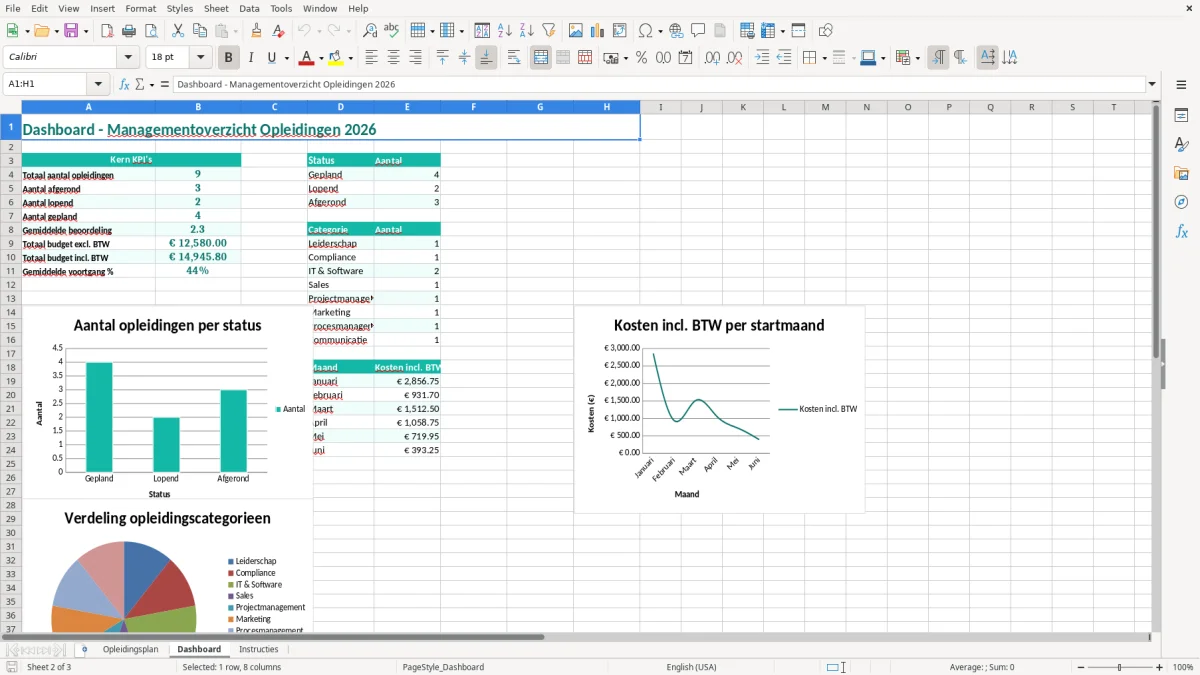
Task: Sort descending with the Z-A icon
Action: [527, 31]
